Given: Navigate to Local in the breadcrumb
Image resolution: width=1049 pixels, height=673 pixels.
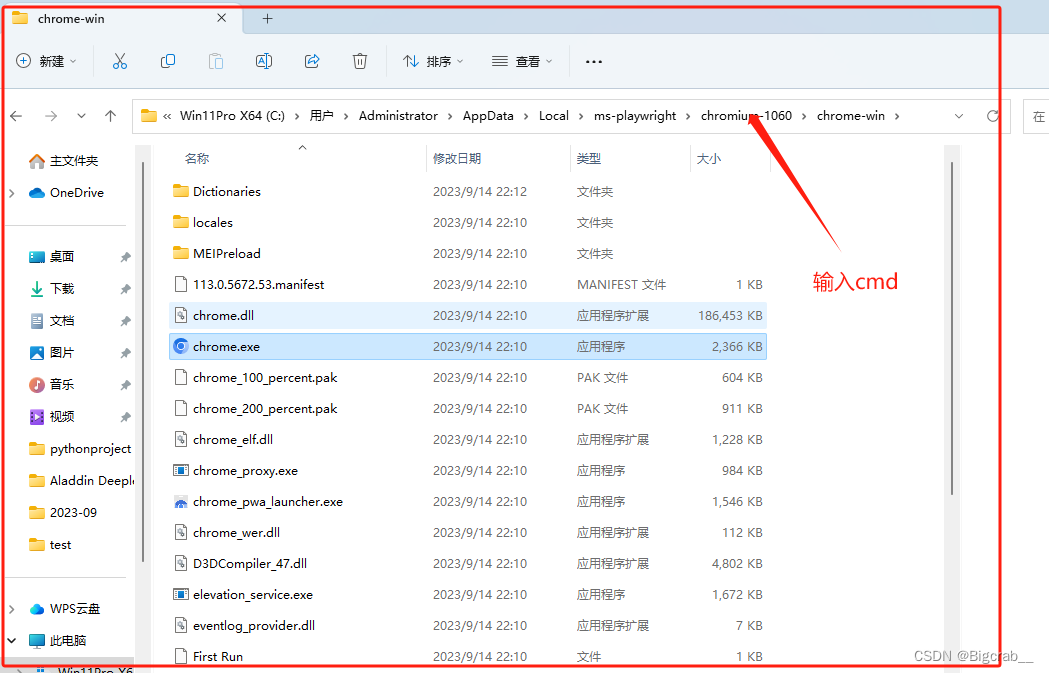Looking at the screenshot, I should click(554, 116).
